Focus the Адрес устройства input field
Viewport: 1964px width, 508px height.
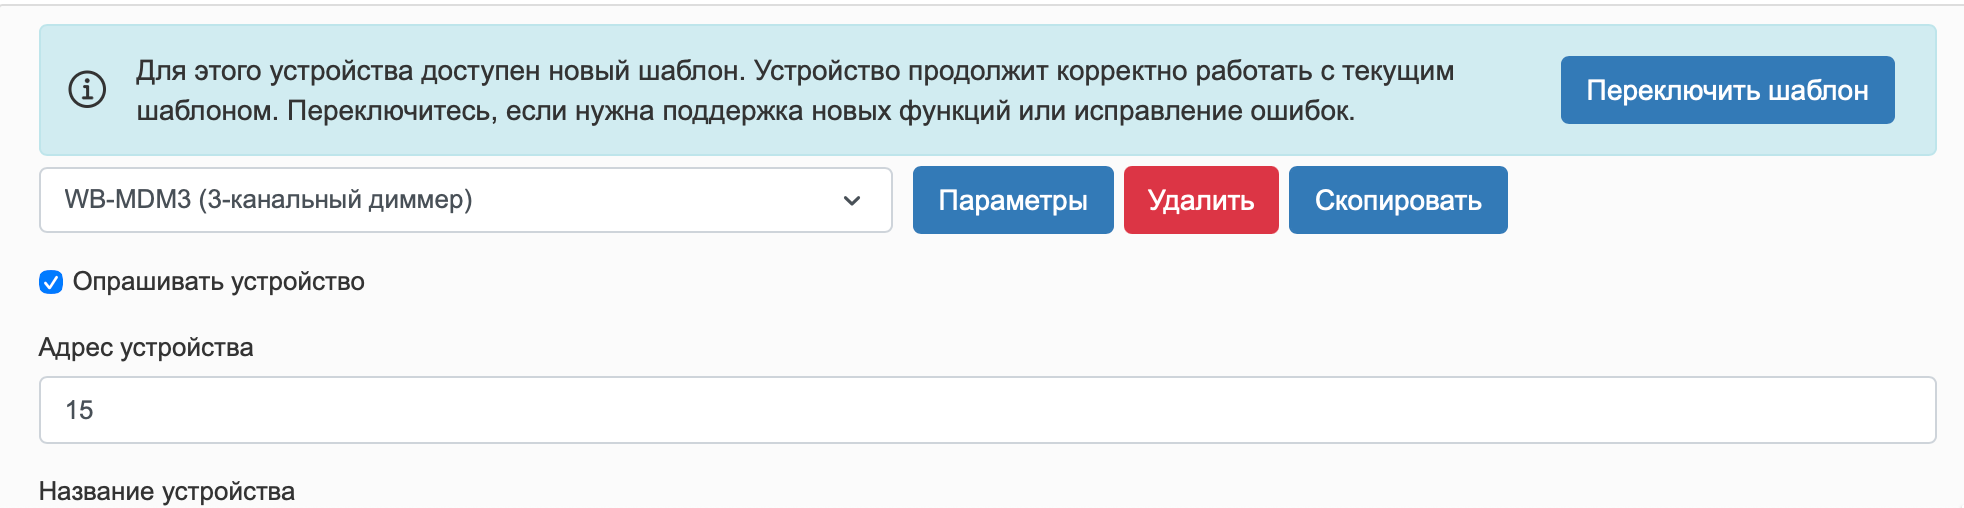click(x=988, y=410)
